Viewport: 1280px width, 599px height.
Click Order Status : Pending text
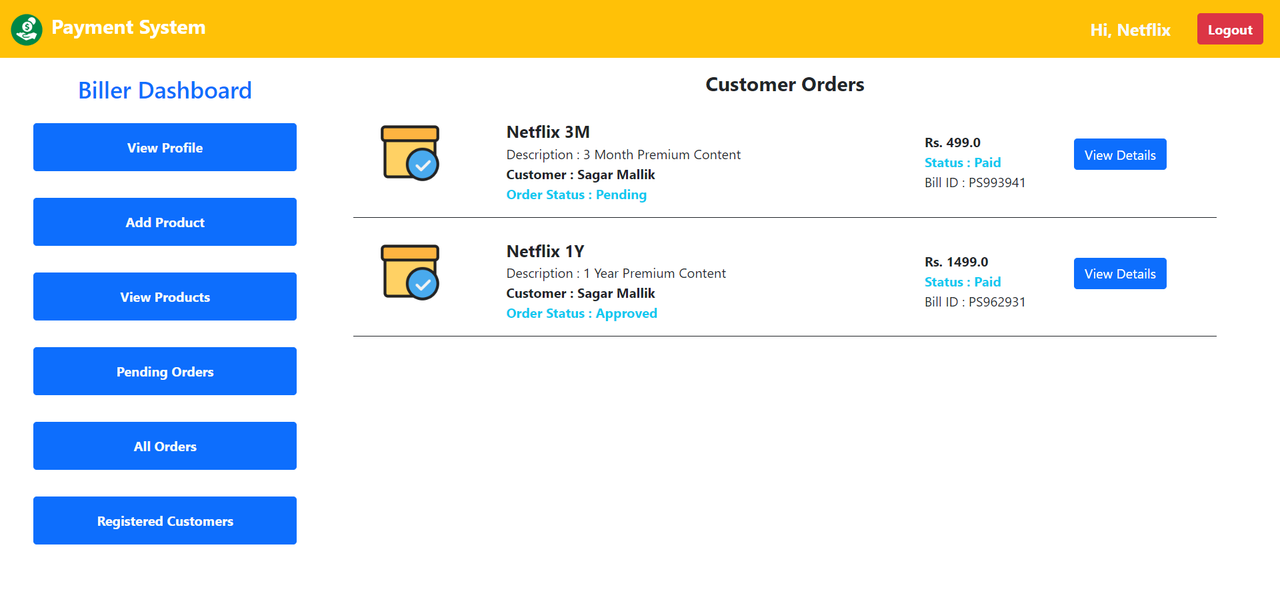click(x=576, y=195)
